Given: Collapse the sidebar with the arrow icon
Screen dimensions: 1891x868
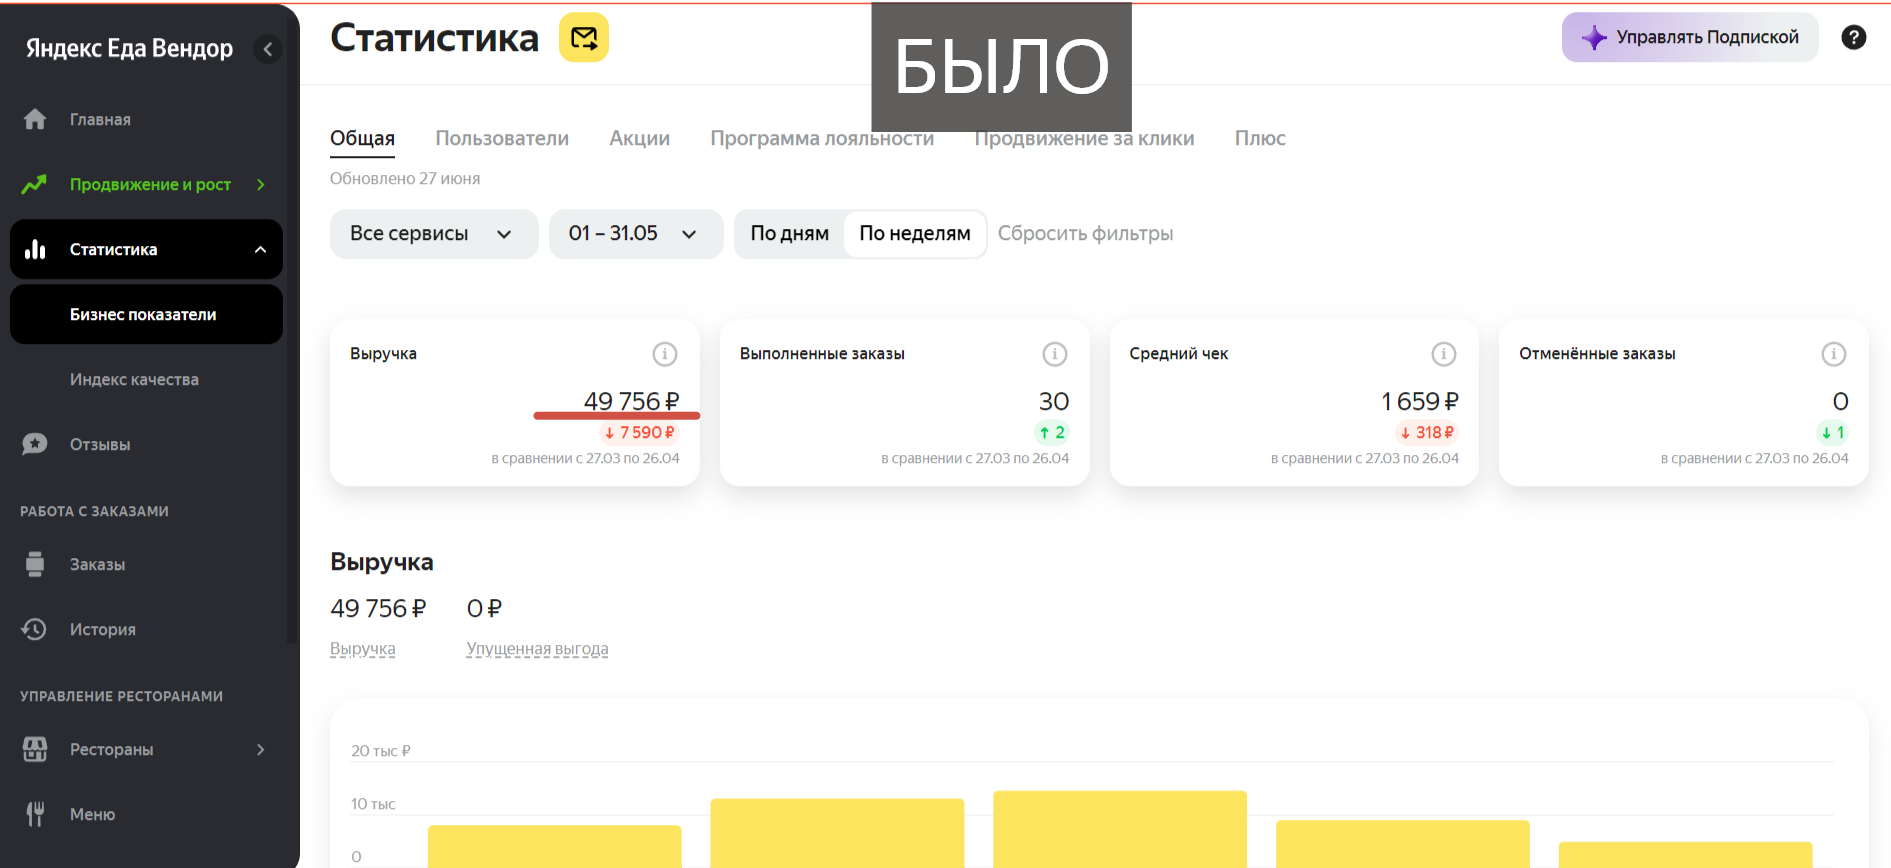Looking at the screenshot, I should tap(267, 49).
